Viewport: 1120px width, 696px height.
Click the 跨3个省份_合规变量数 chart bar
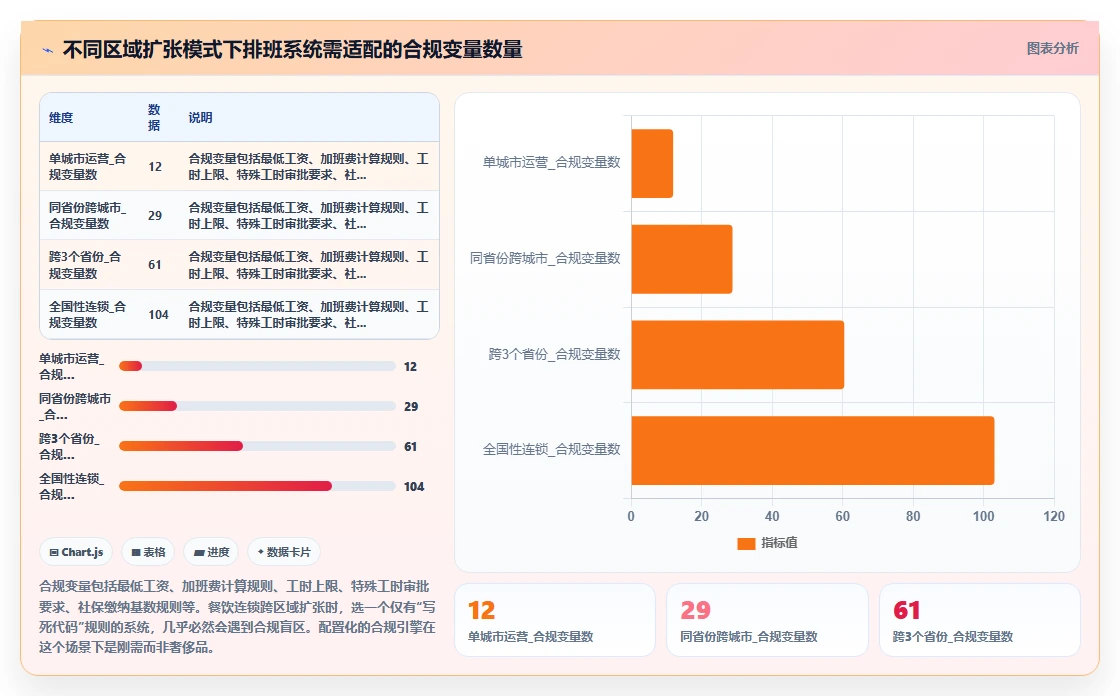pos(738,354)
